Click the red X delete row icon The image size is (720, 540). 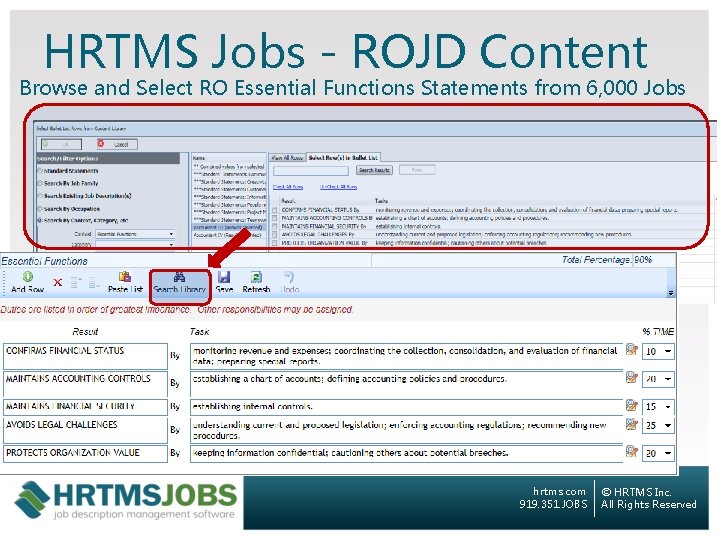[x=57, y=282]
